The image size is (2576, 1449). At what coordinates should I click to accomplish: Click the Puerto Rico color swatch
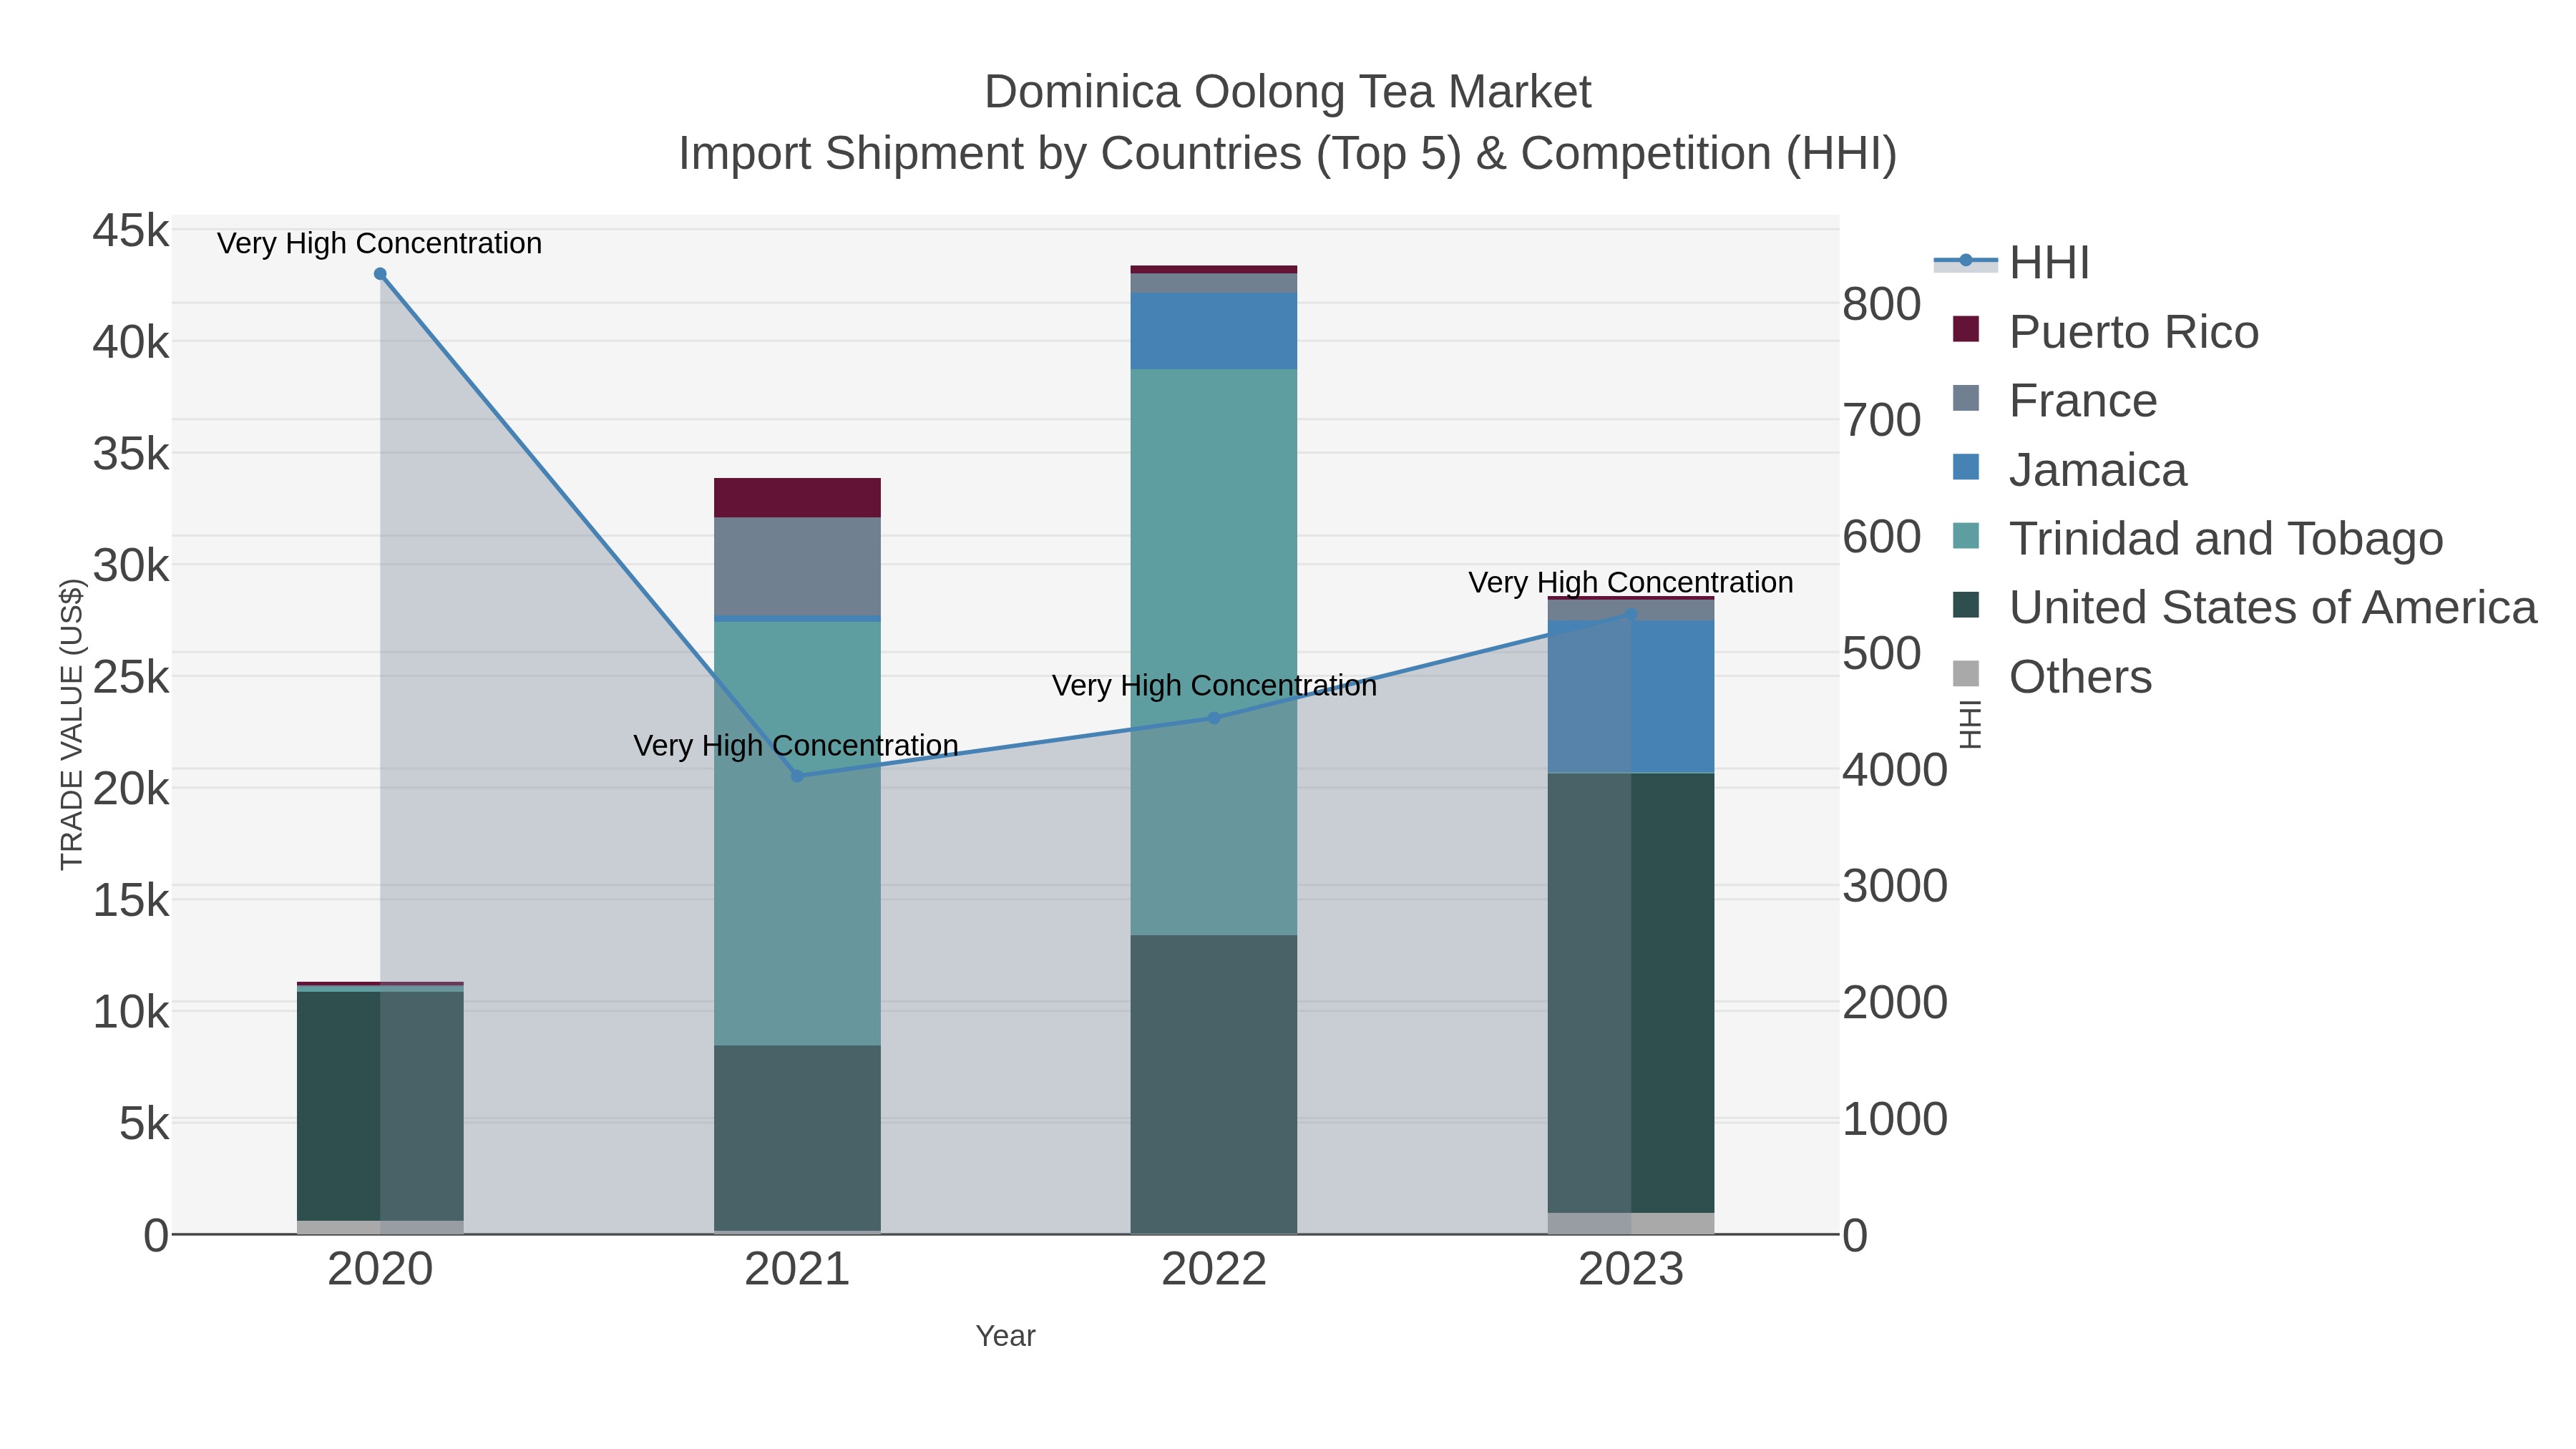(1966, 329)
